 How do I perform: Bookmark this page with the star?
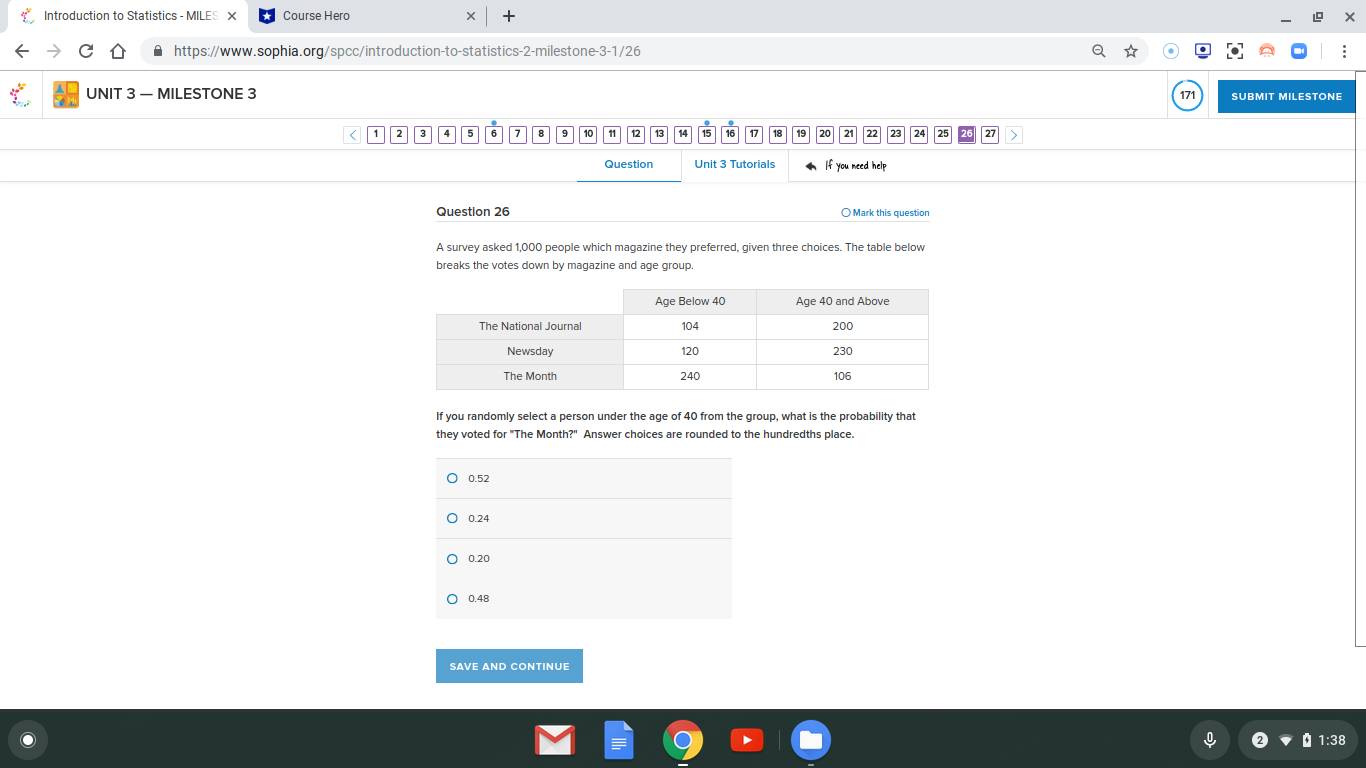(x=1131, y=51)
